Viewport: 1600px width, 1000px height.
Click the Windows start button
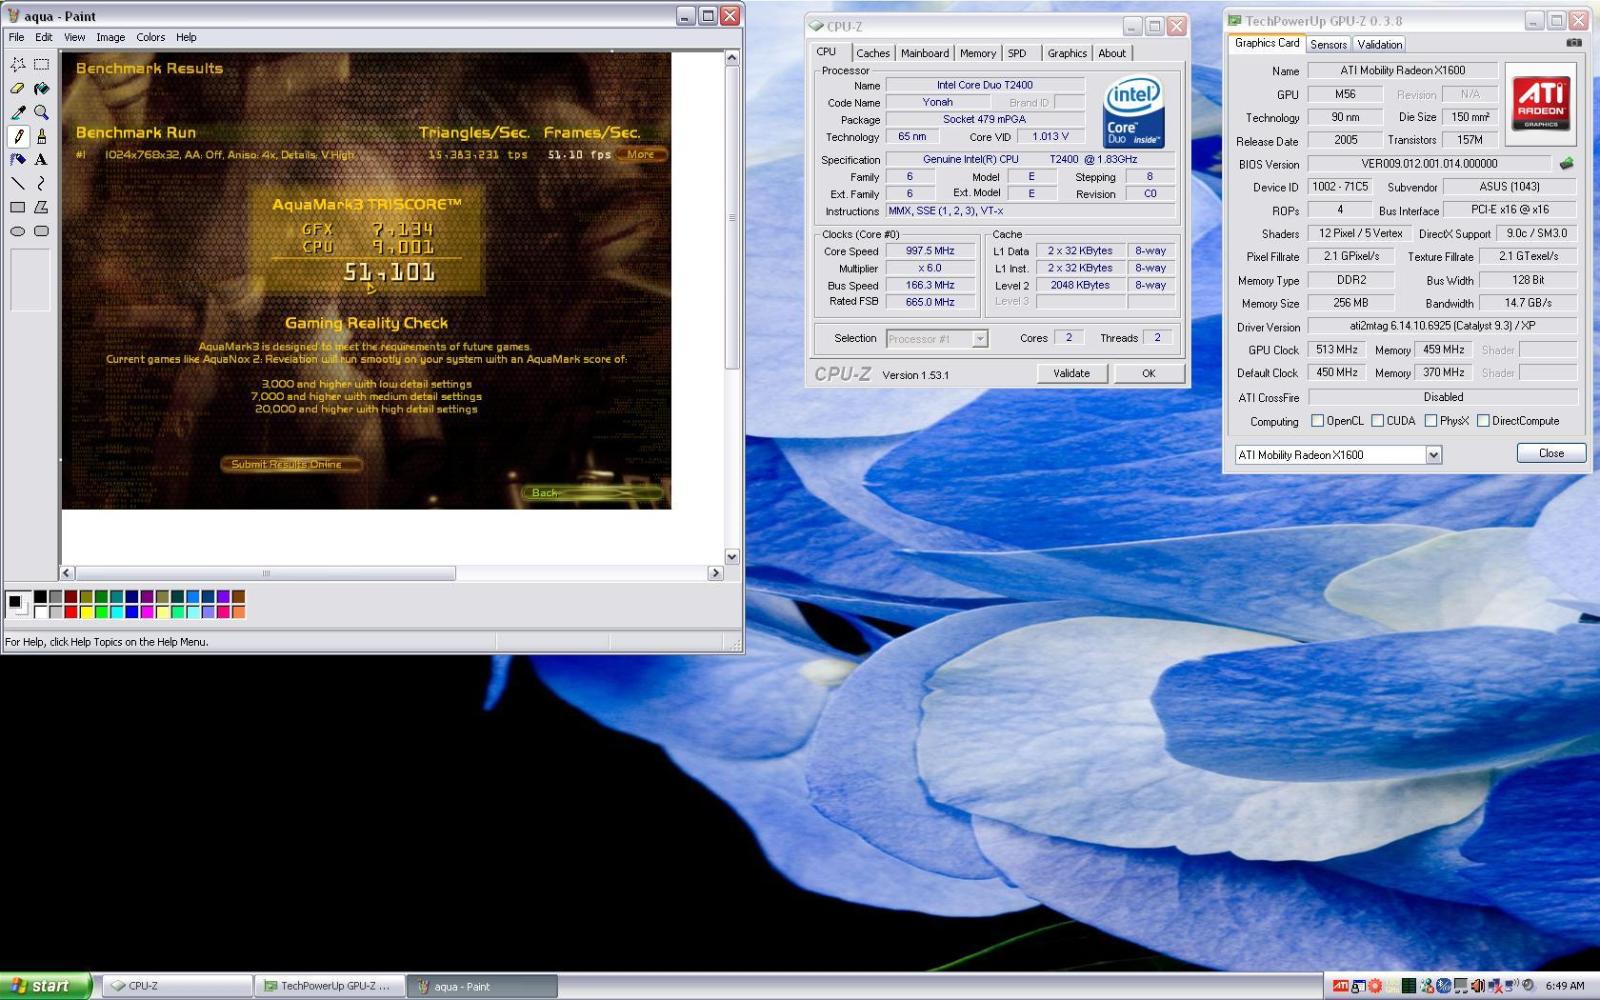(x=46, y=986)
